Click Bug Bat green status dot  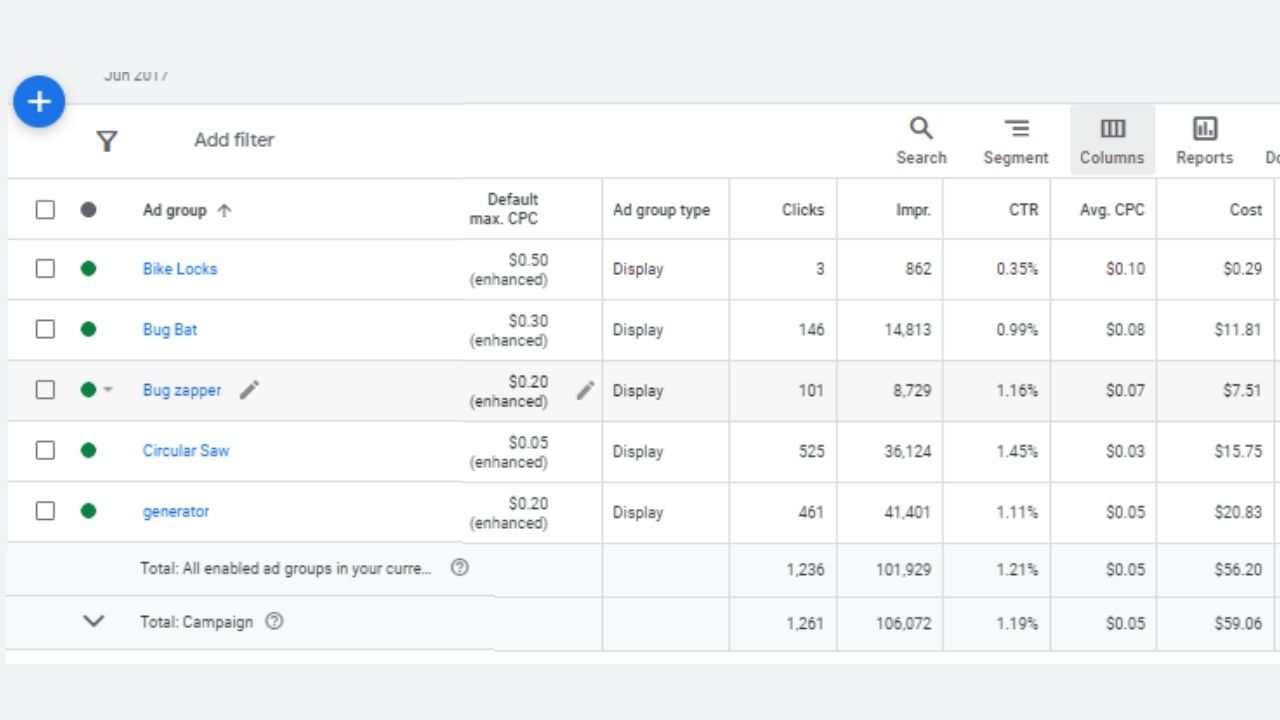(88, 329)
